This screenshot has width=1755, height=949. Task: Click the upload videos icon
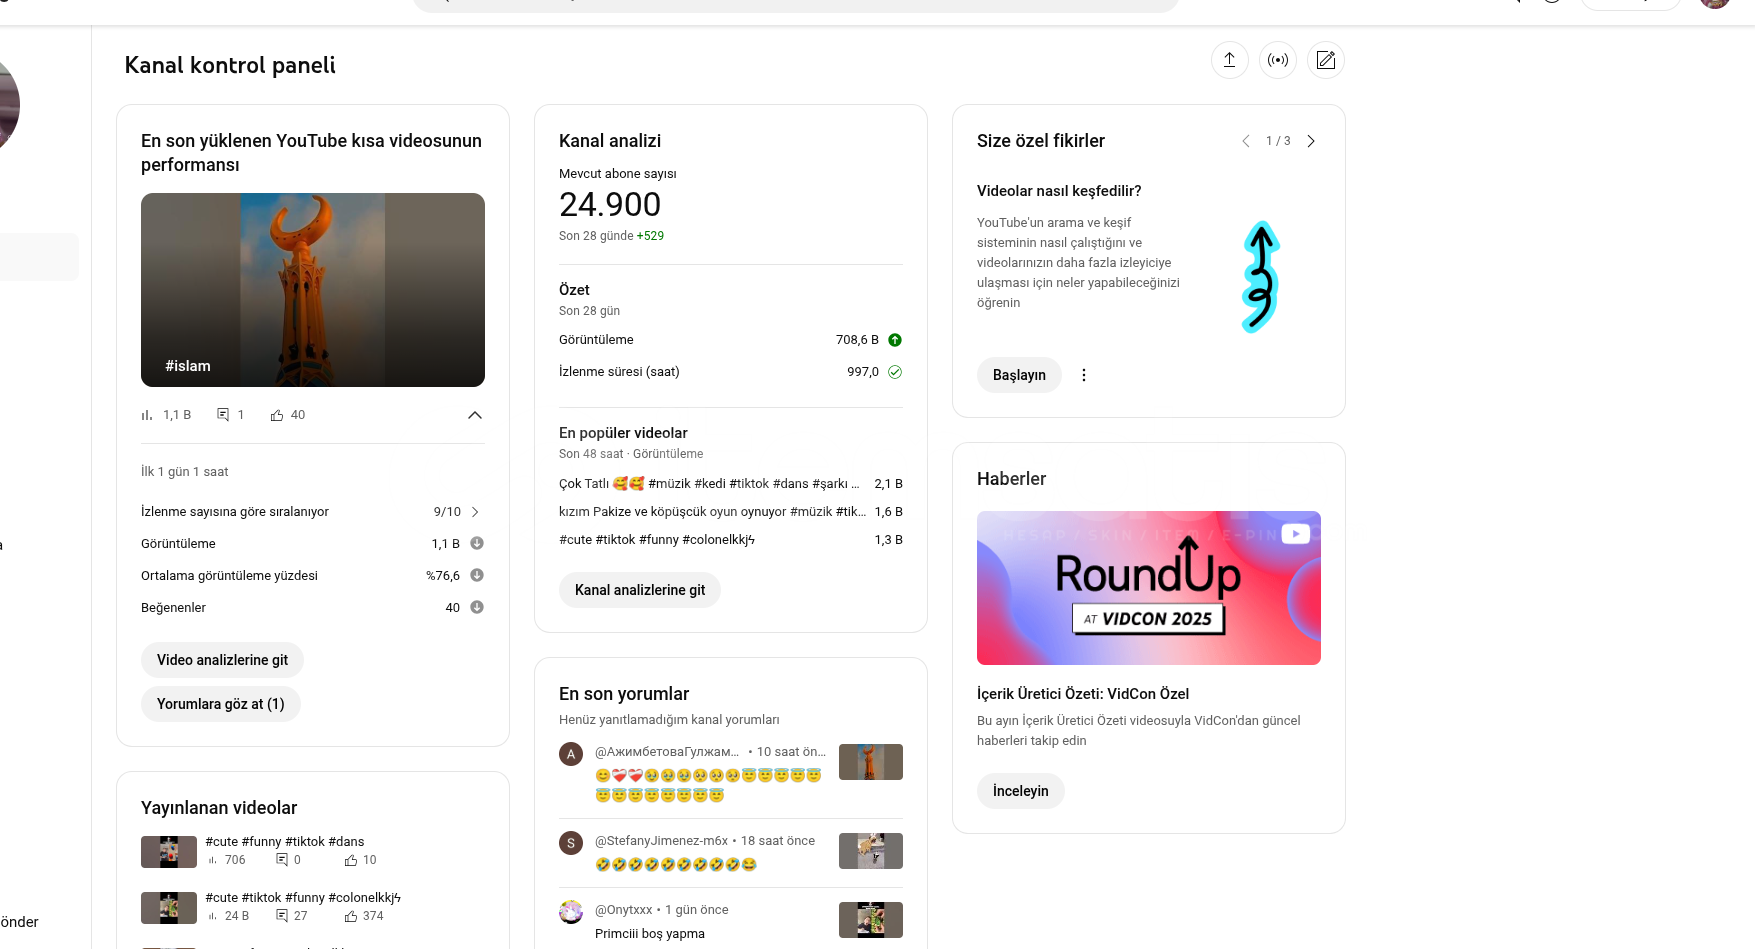click(x=1229, y=60)
